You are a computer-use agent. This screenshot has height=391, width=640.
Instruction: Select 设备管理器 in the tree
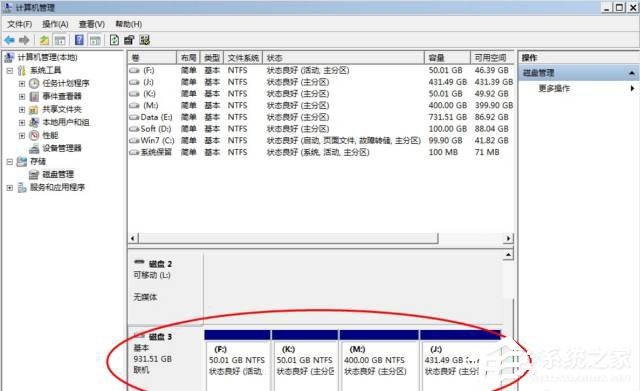(62, 148)
